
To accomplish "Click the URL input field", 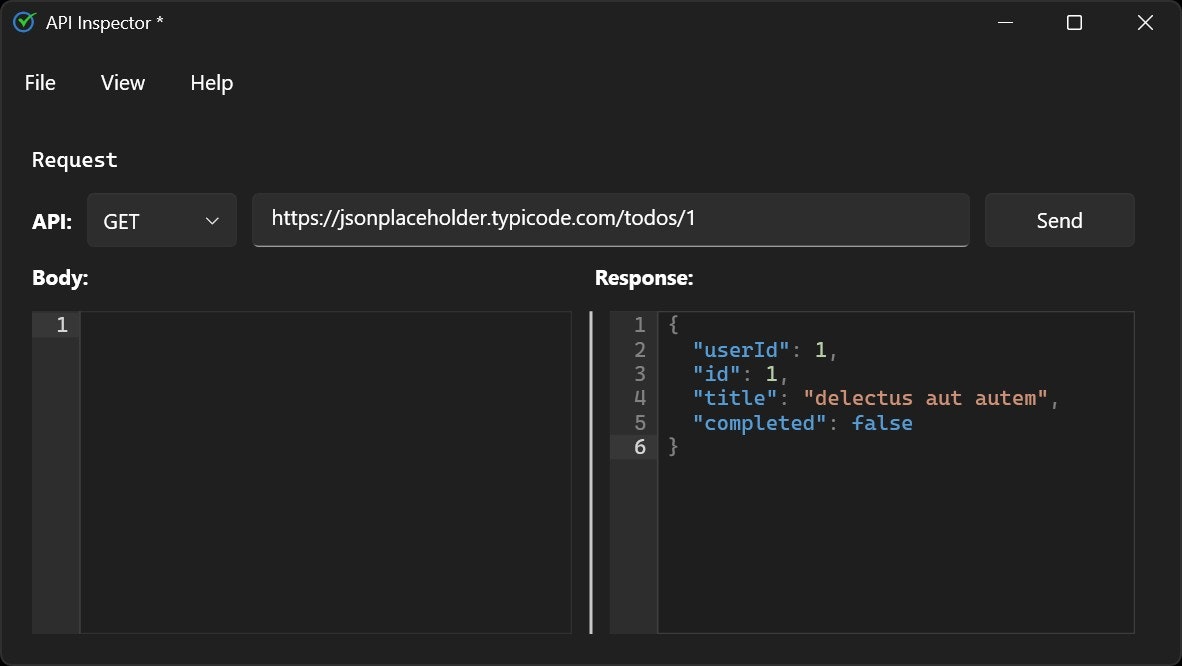I will pos(611,219).
